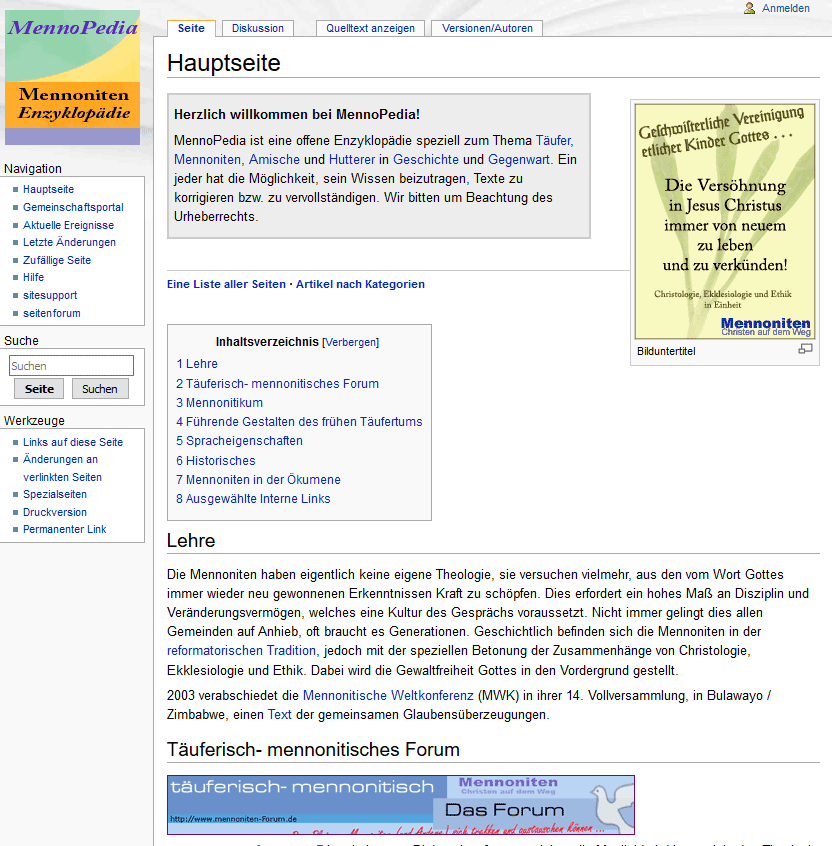Open the Quelltext anzeigen tab
Screen dimensions: 832x846
tap(370, 28)
